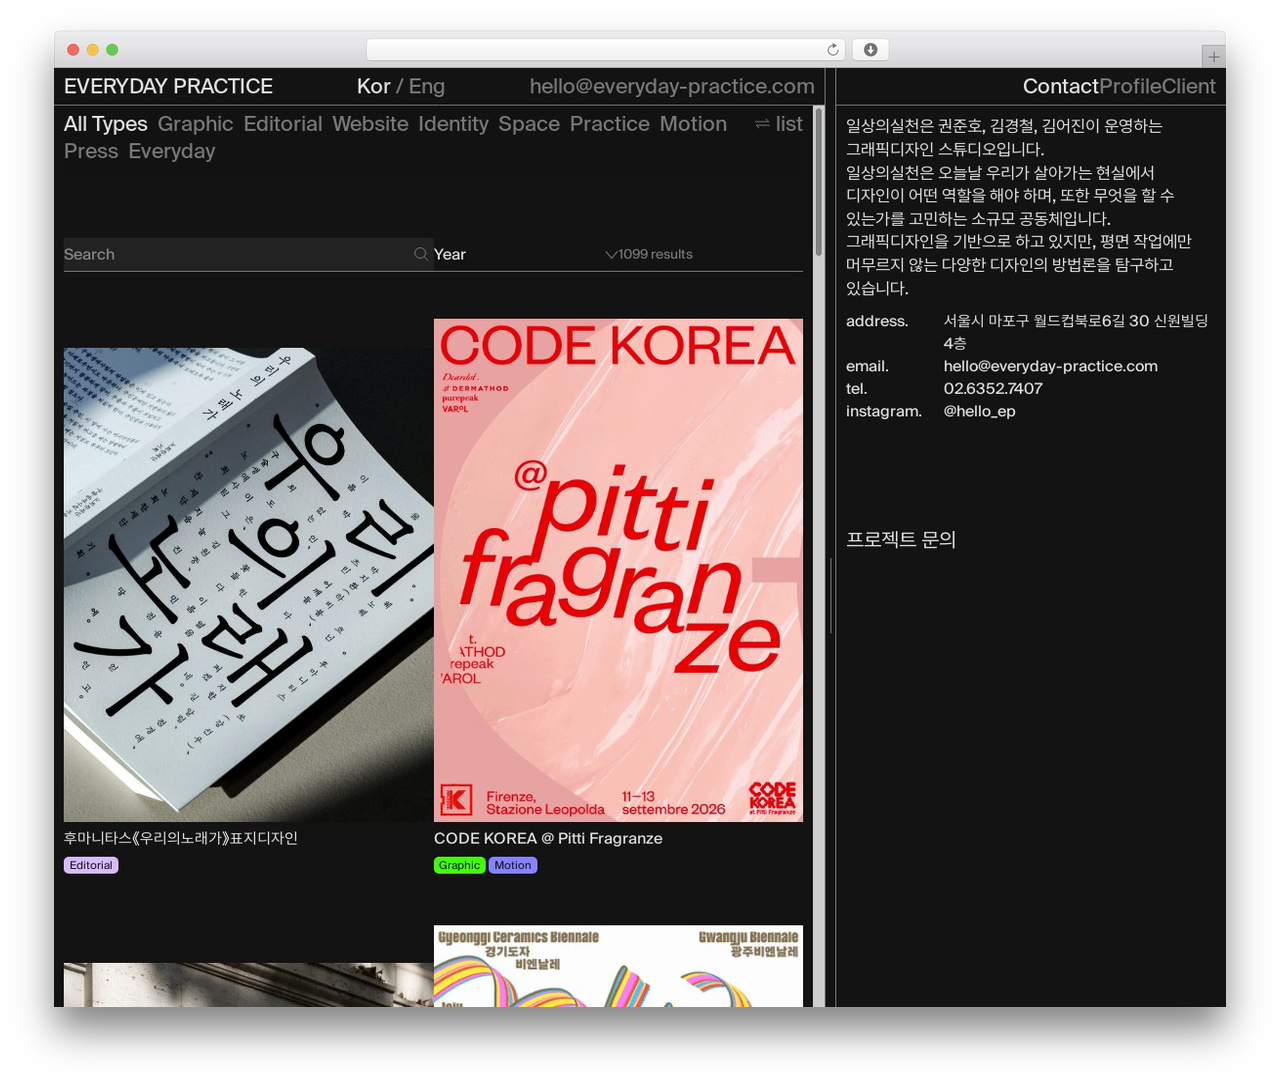Viewport: 1280px width, 1084px height.
Task: Click the green Graphic tag
Action: pyautogui.click(x=459, y=865)
